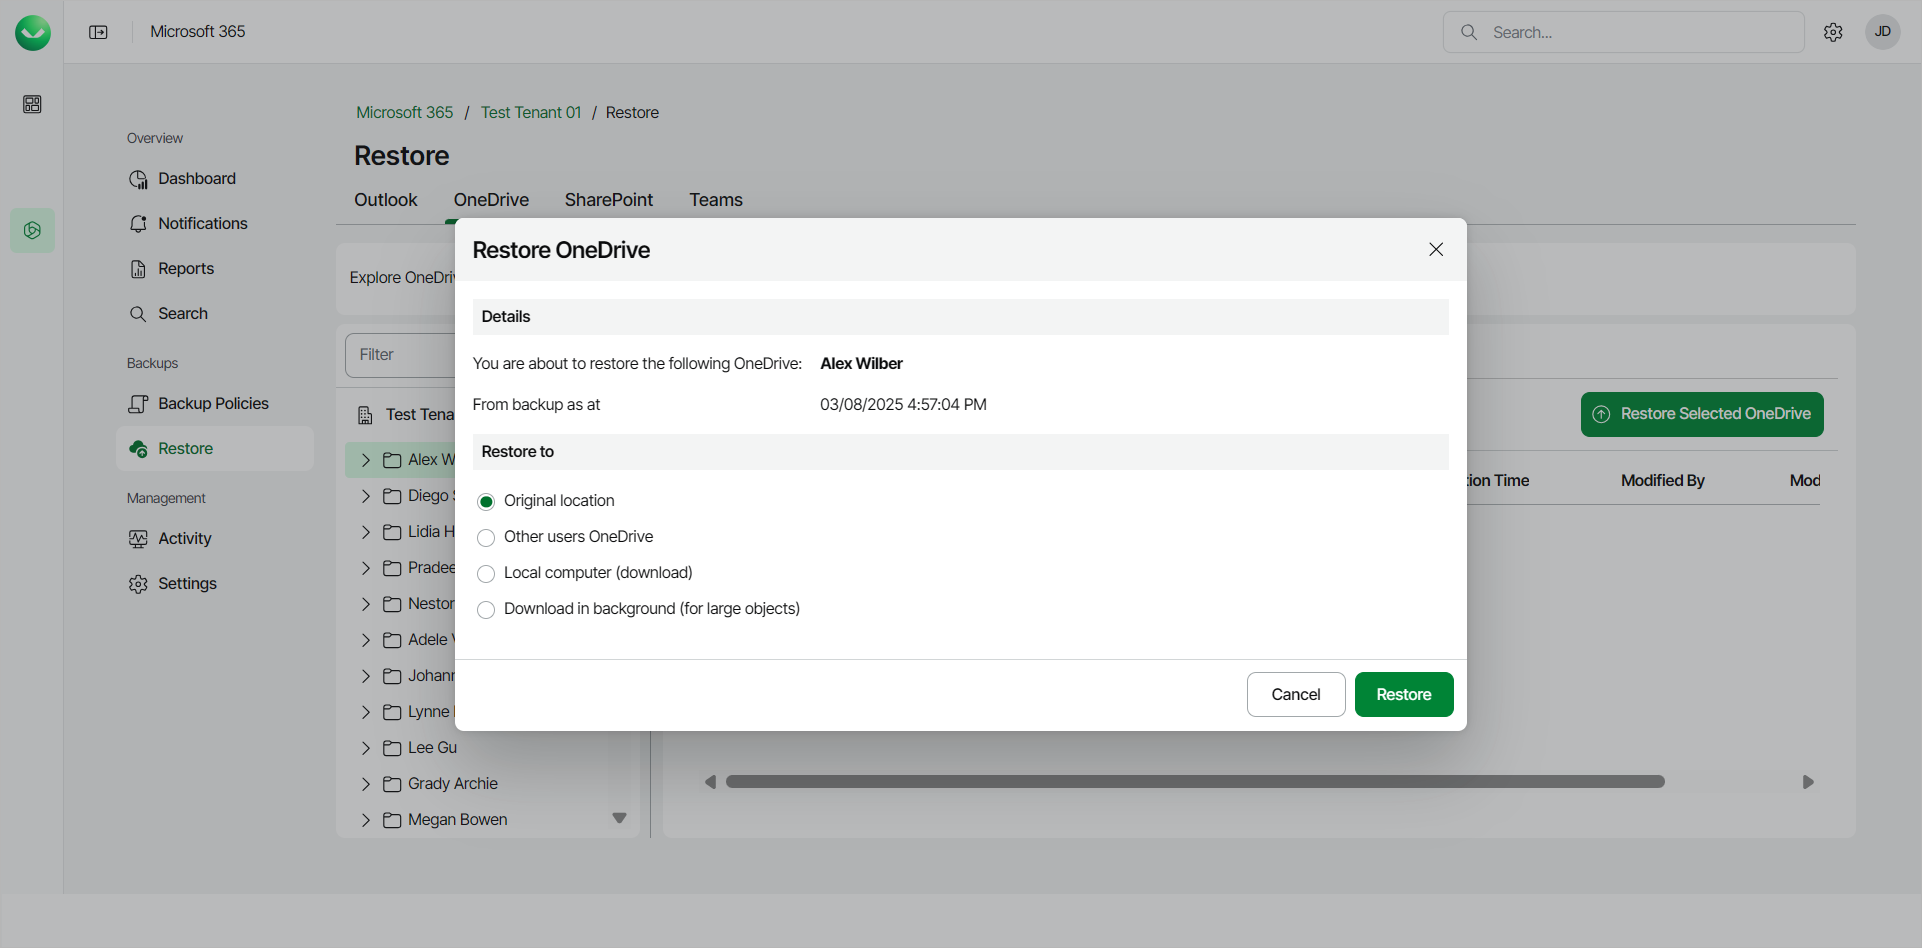Click the down arrow of tree scrollbar
This screenshot has height=948, width=1922.
click(x=619, y=818)
